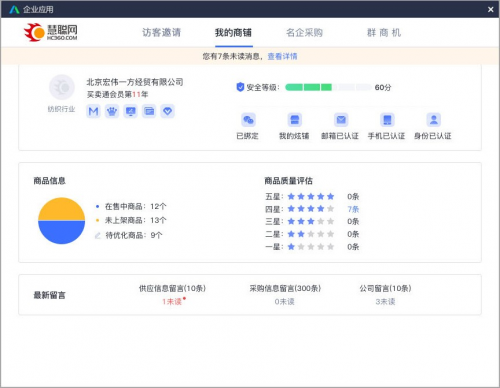500x388 pixels.
Task: Click the 查看详情 link for unread messages
Action: [282, 56]
